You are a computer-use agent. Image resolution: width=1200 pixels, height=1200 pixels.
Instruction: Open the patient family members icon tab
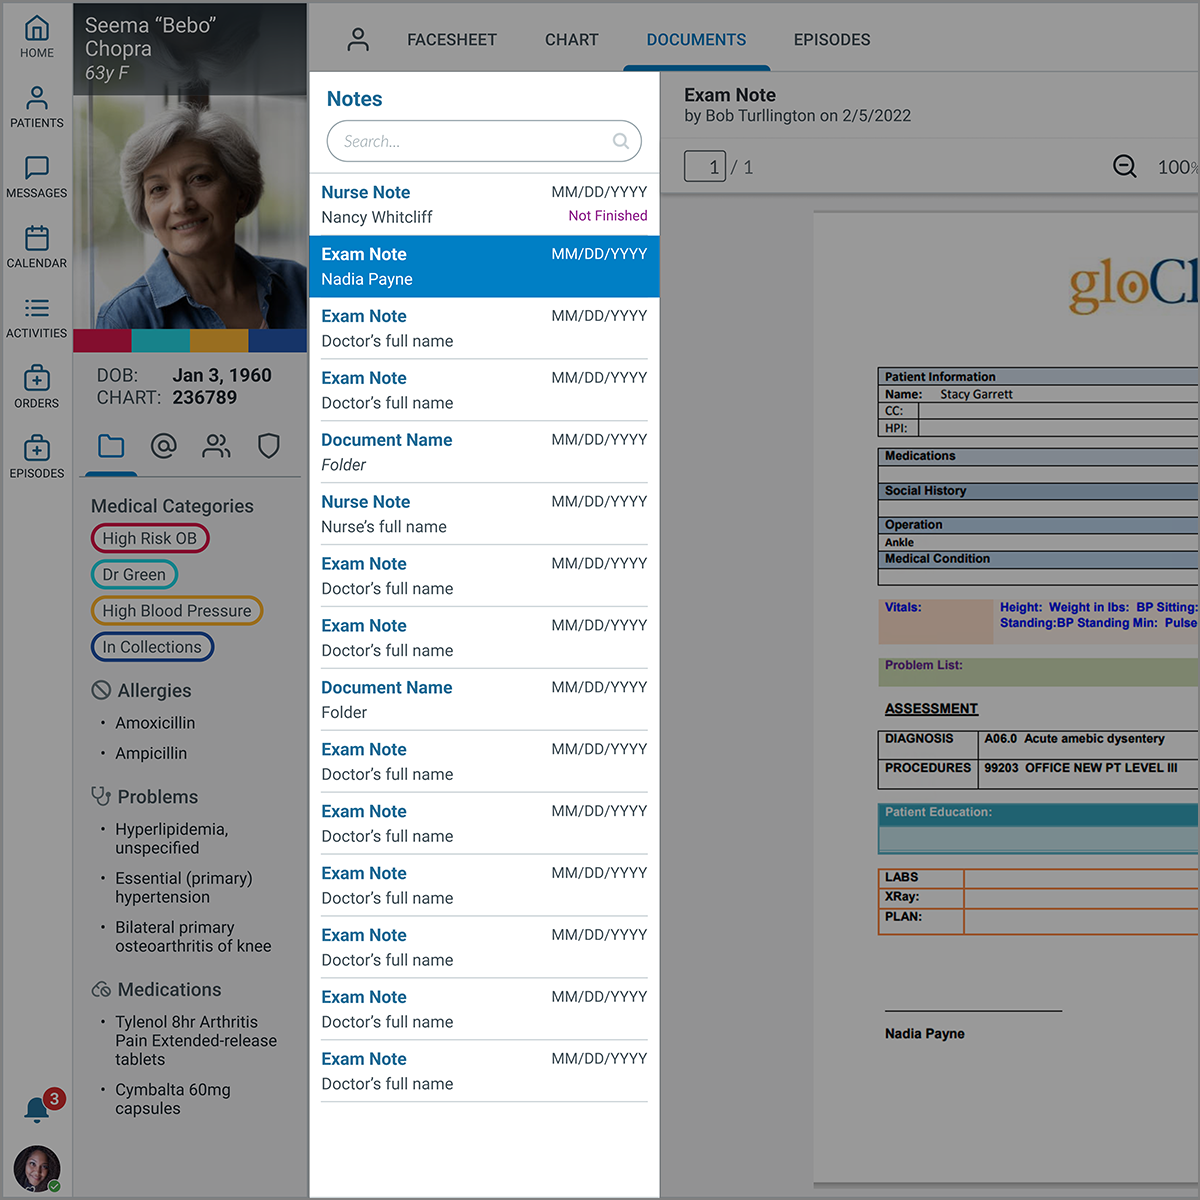point(216,446)
